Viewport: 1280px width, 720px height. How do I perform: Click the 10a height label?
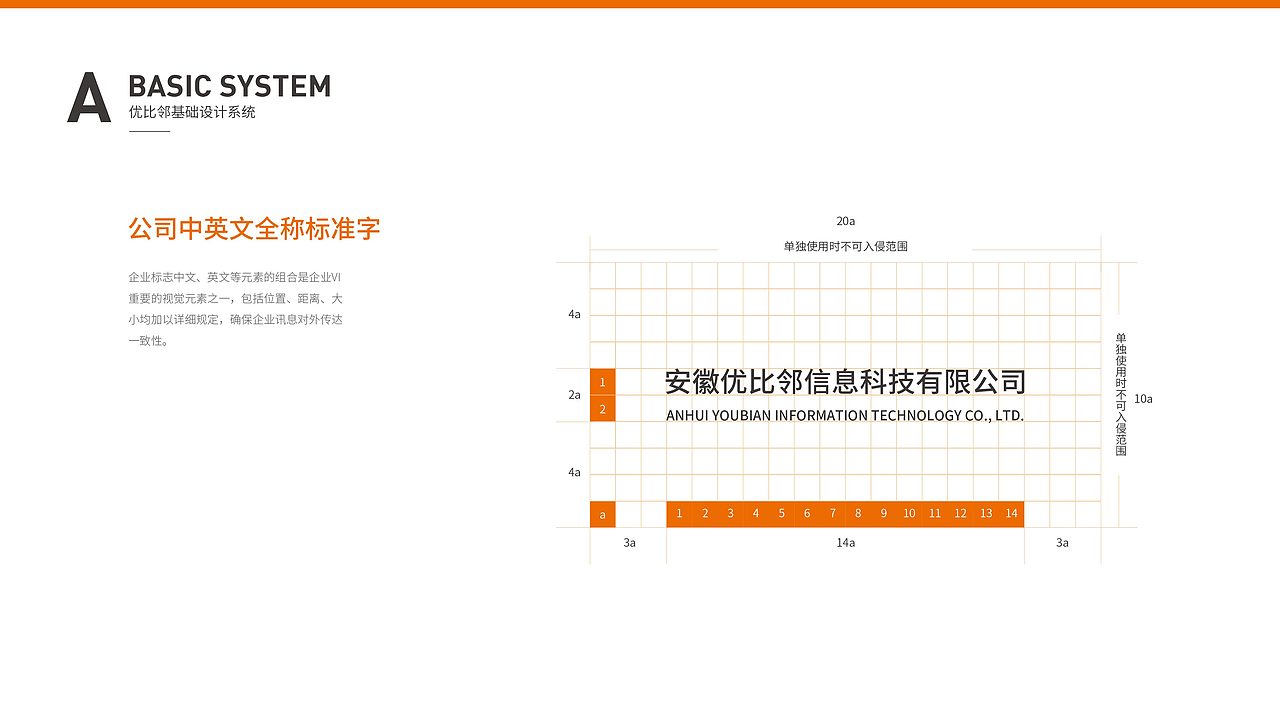coord(1143,399)
